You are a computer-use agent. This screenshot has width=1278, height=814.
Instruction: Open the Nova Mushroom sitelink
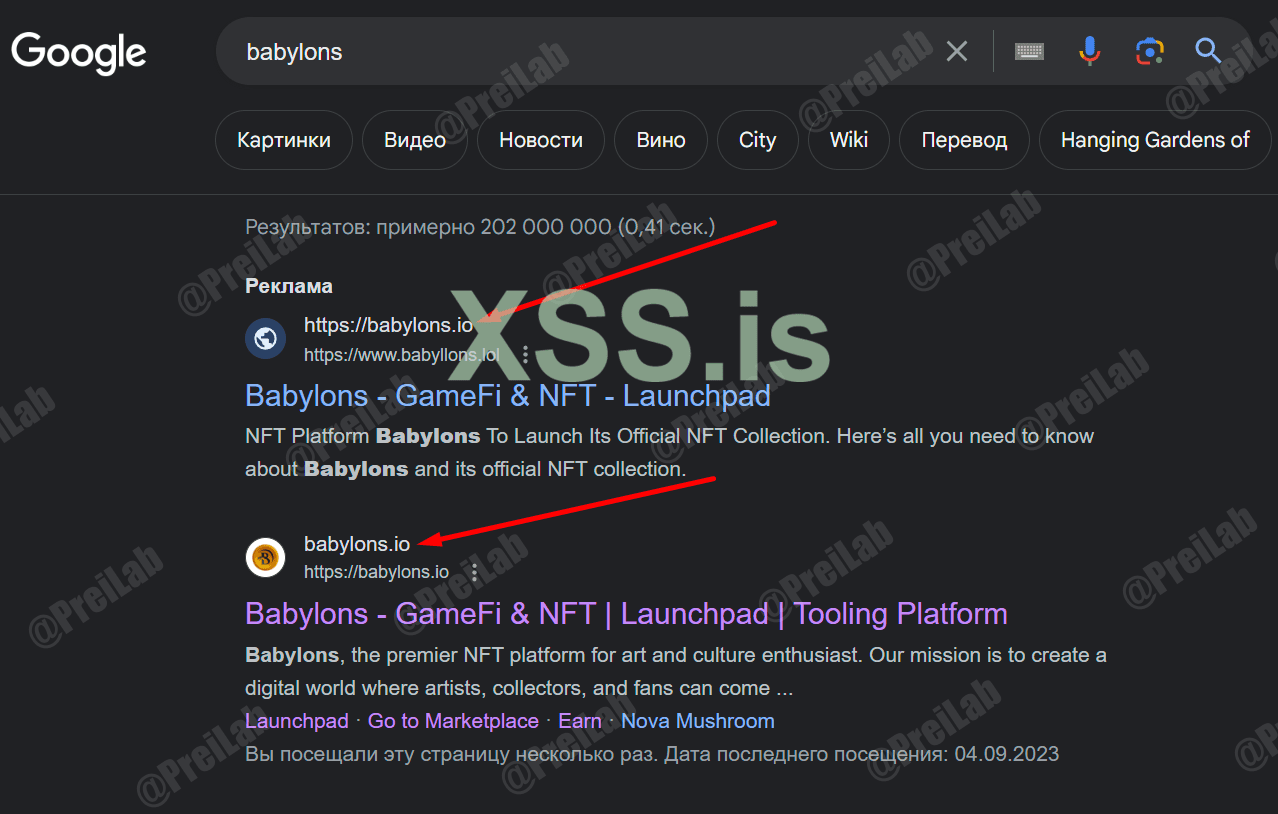[x=698, y=721]
